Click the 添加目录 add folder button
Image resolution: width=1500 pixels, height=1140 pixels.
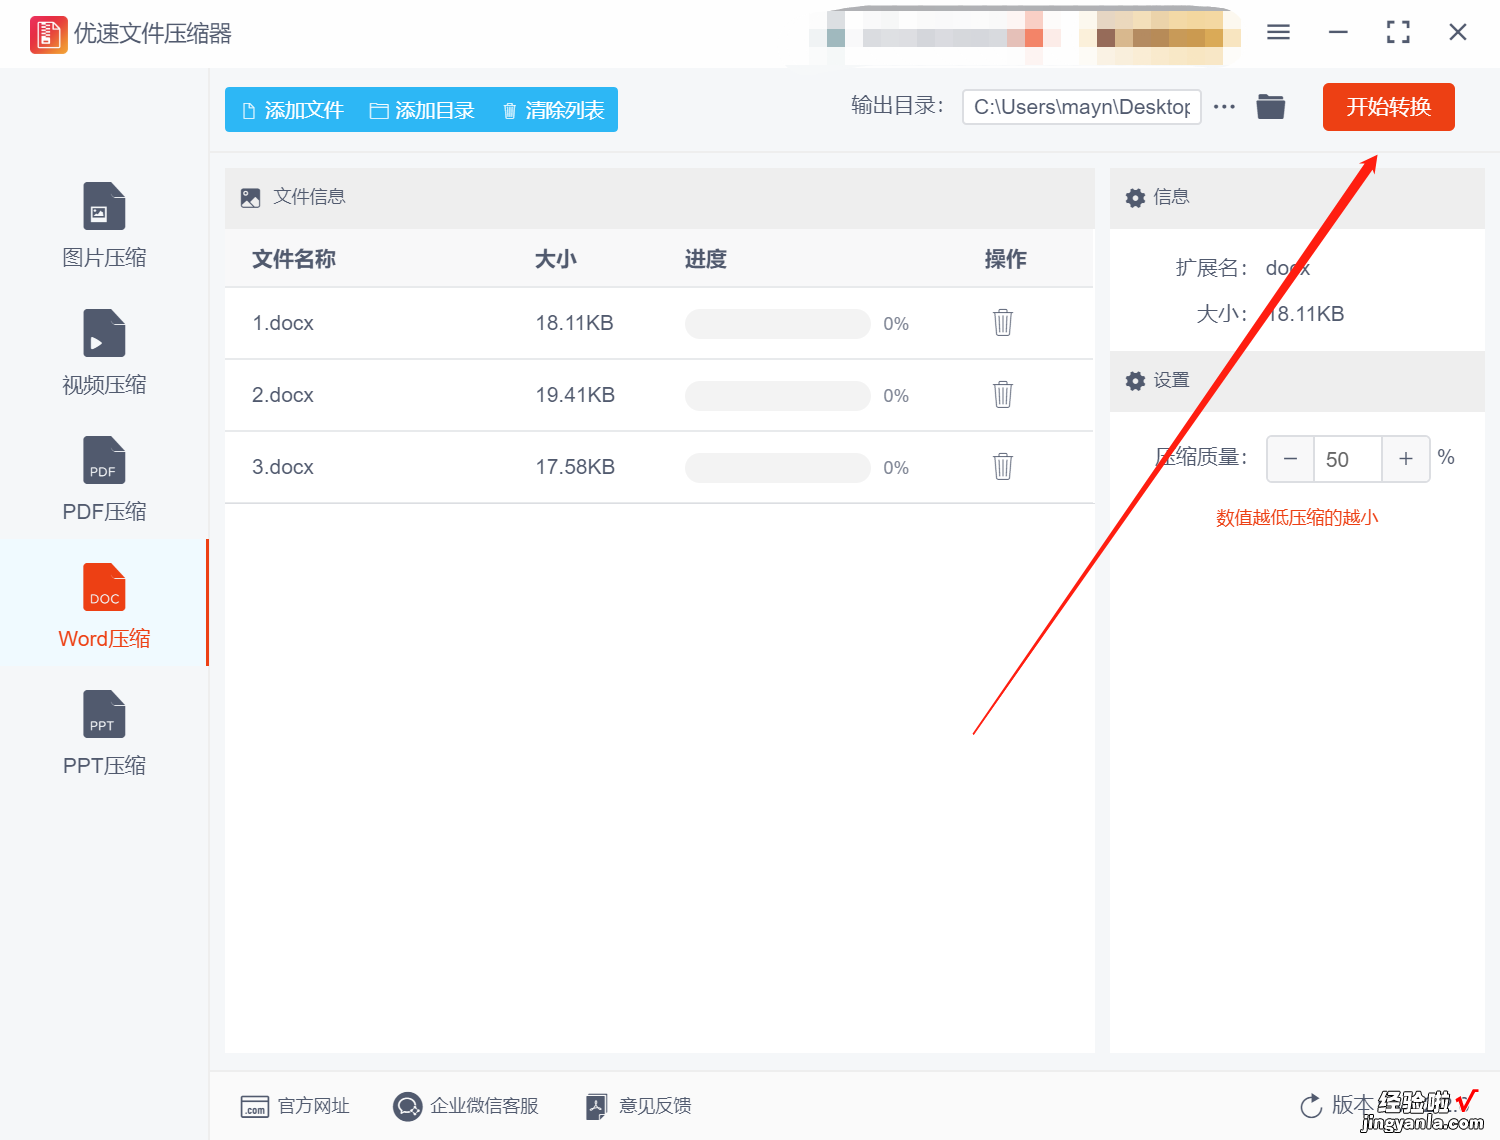(x=422, y=110)
